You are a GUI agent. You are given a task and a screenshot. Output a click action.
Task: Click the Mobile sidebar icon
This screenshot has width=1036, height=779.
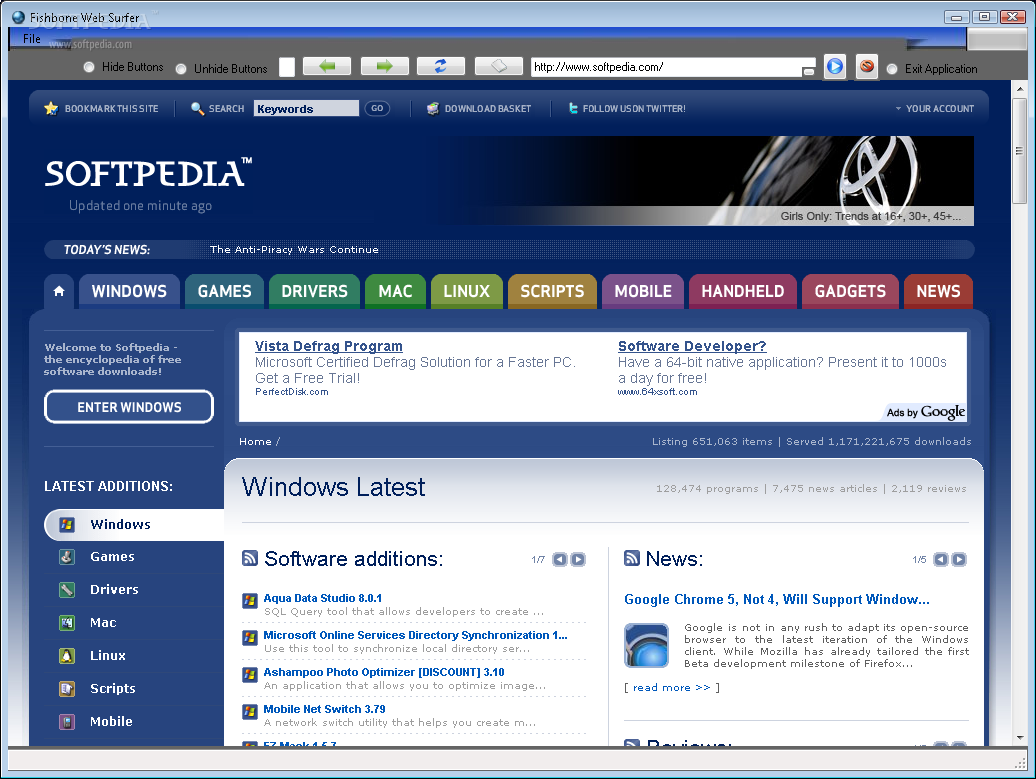tap(67, 722)
